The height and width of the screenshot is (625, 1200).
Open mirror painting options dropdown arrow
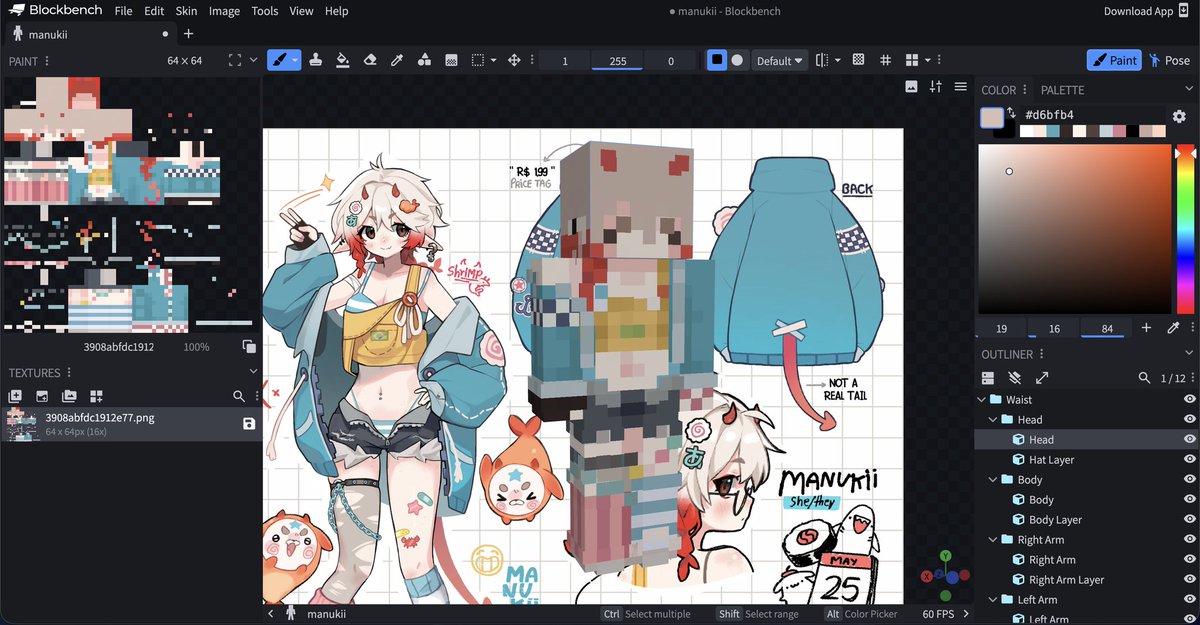[837, 60]
